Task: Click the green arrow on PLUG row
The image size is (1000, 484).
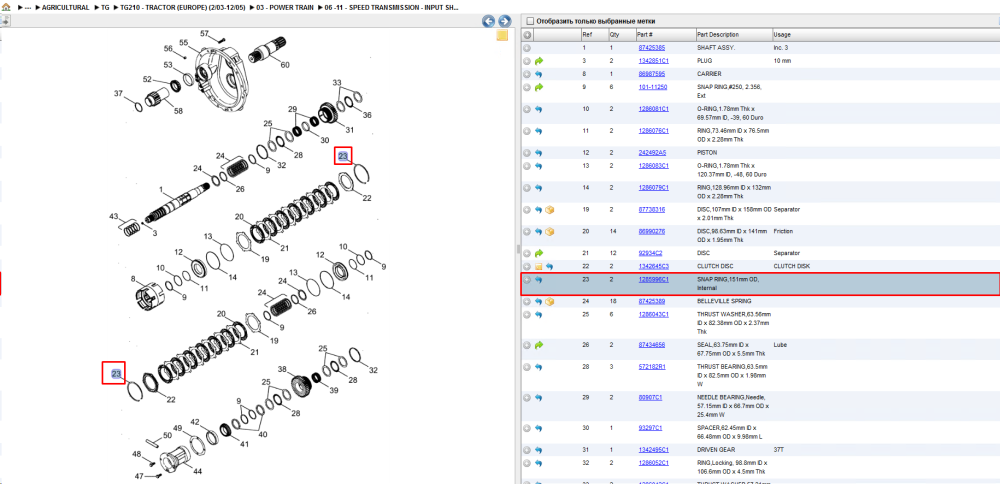Action: (539, 61)
